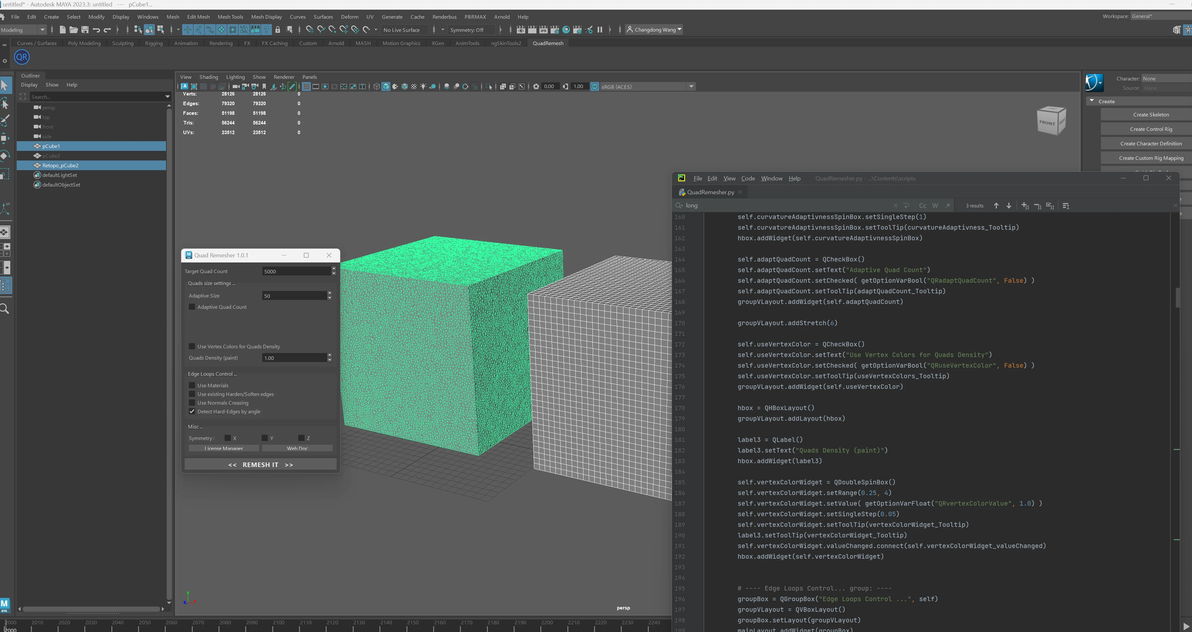The image size is (1192, 632).
Task: Open the Mesh Tools menu
Action: pos(230,17)
